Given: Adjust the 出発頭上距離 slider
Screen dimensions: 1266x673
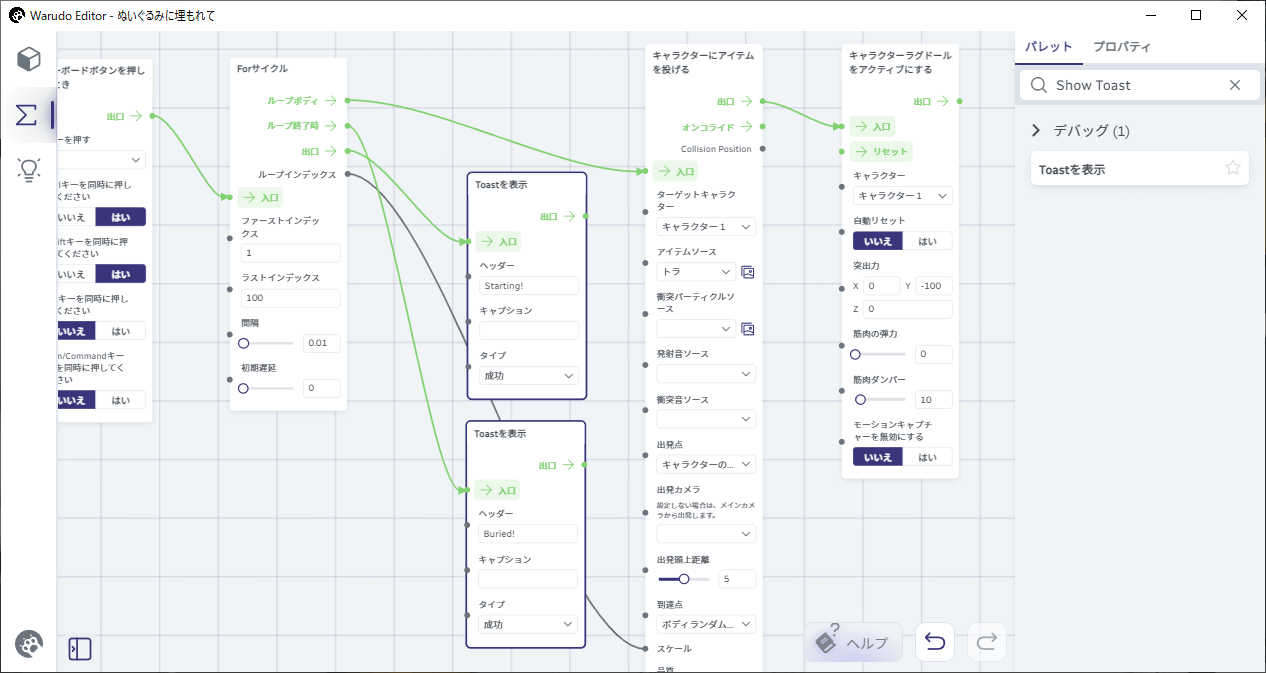Looking at the screenshot, I should (685, 578).
